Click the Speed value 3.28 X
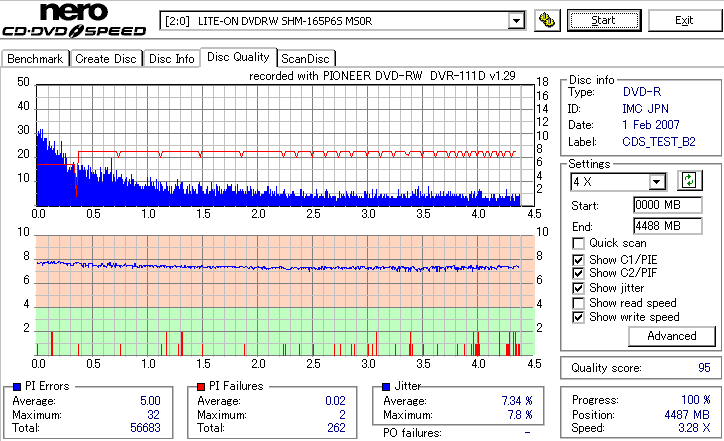The width and height of the screenshot is (724, 441). click(694, 428)
